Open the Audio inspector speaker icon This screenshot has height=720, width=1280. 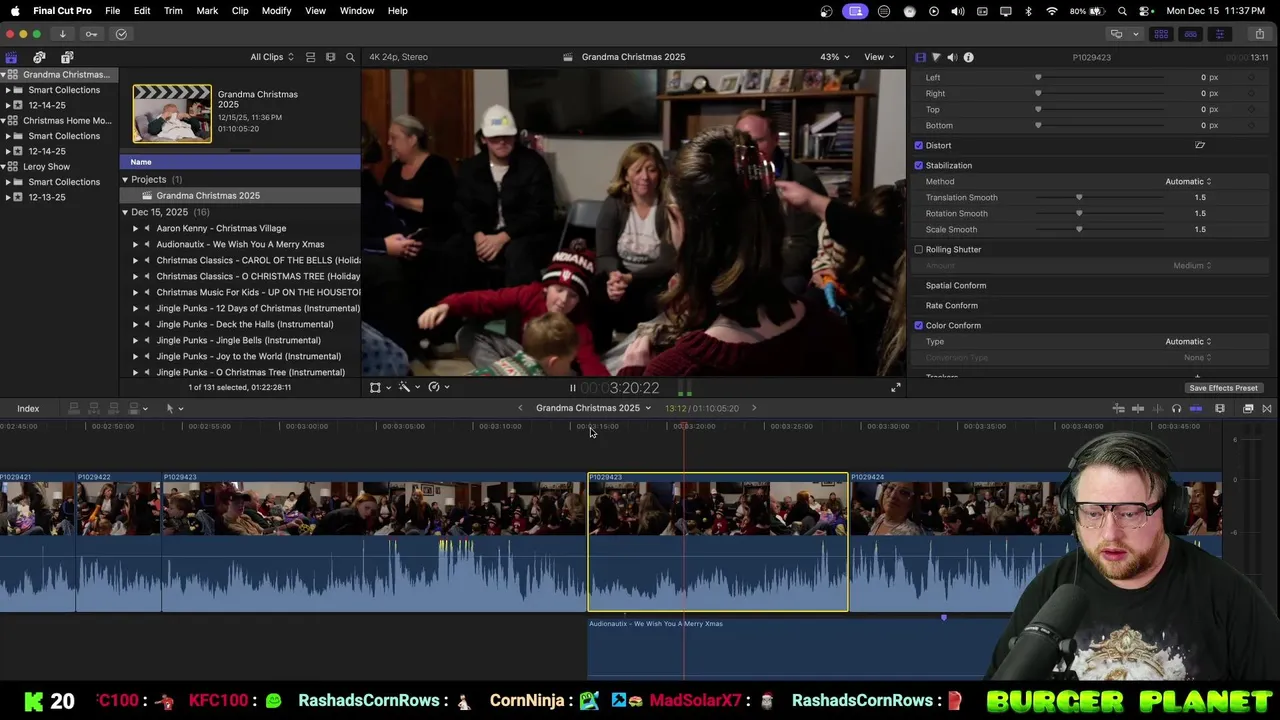click(x=952, y=57)
